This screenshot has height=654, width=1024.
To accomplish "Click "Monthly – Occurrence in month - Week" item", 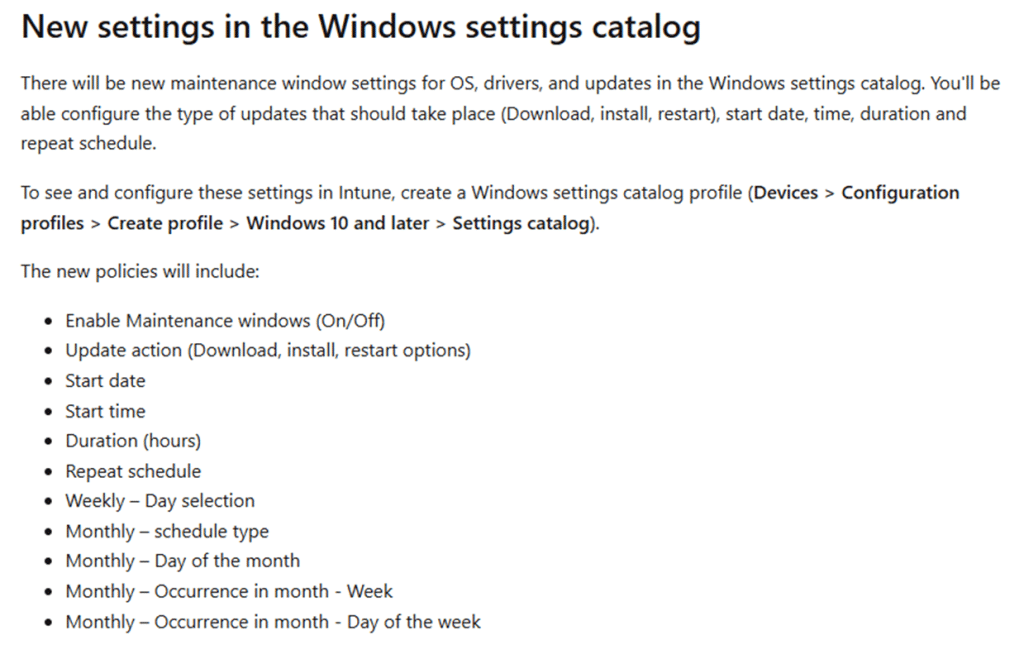I will pyautogui.click(x=229, y=591).
